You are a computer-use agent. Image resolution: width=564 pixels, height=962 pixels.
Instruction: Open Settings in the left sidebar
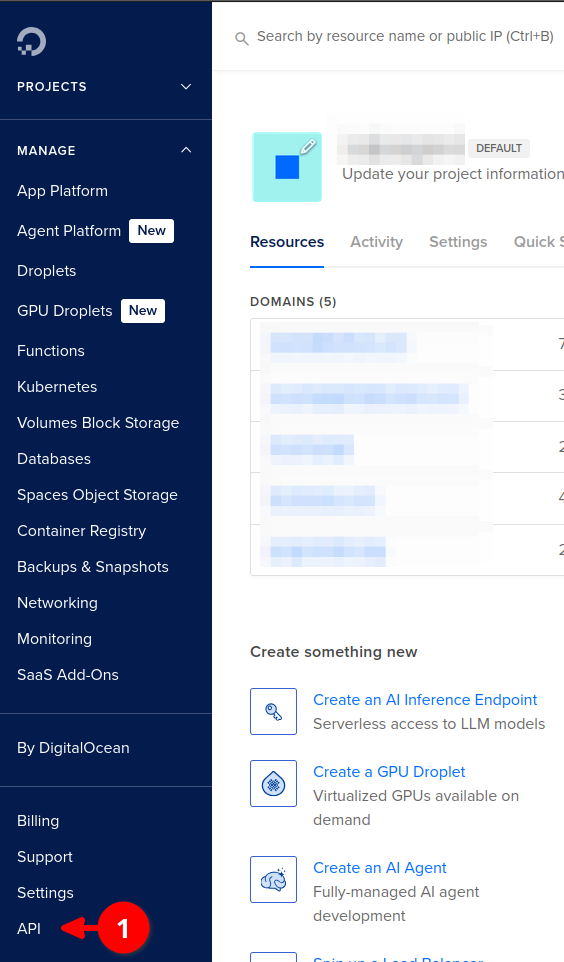pos(45,893)
